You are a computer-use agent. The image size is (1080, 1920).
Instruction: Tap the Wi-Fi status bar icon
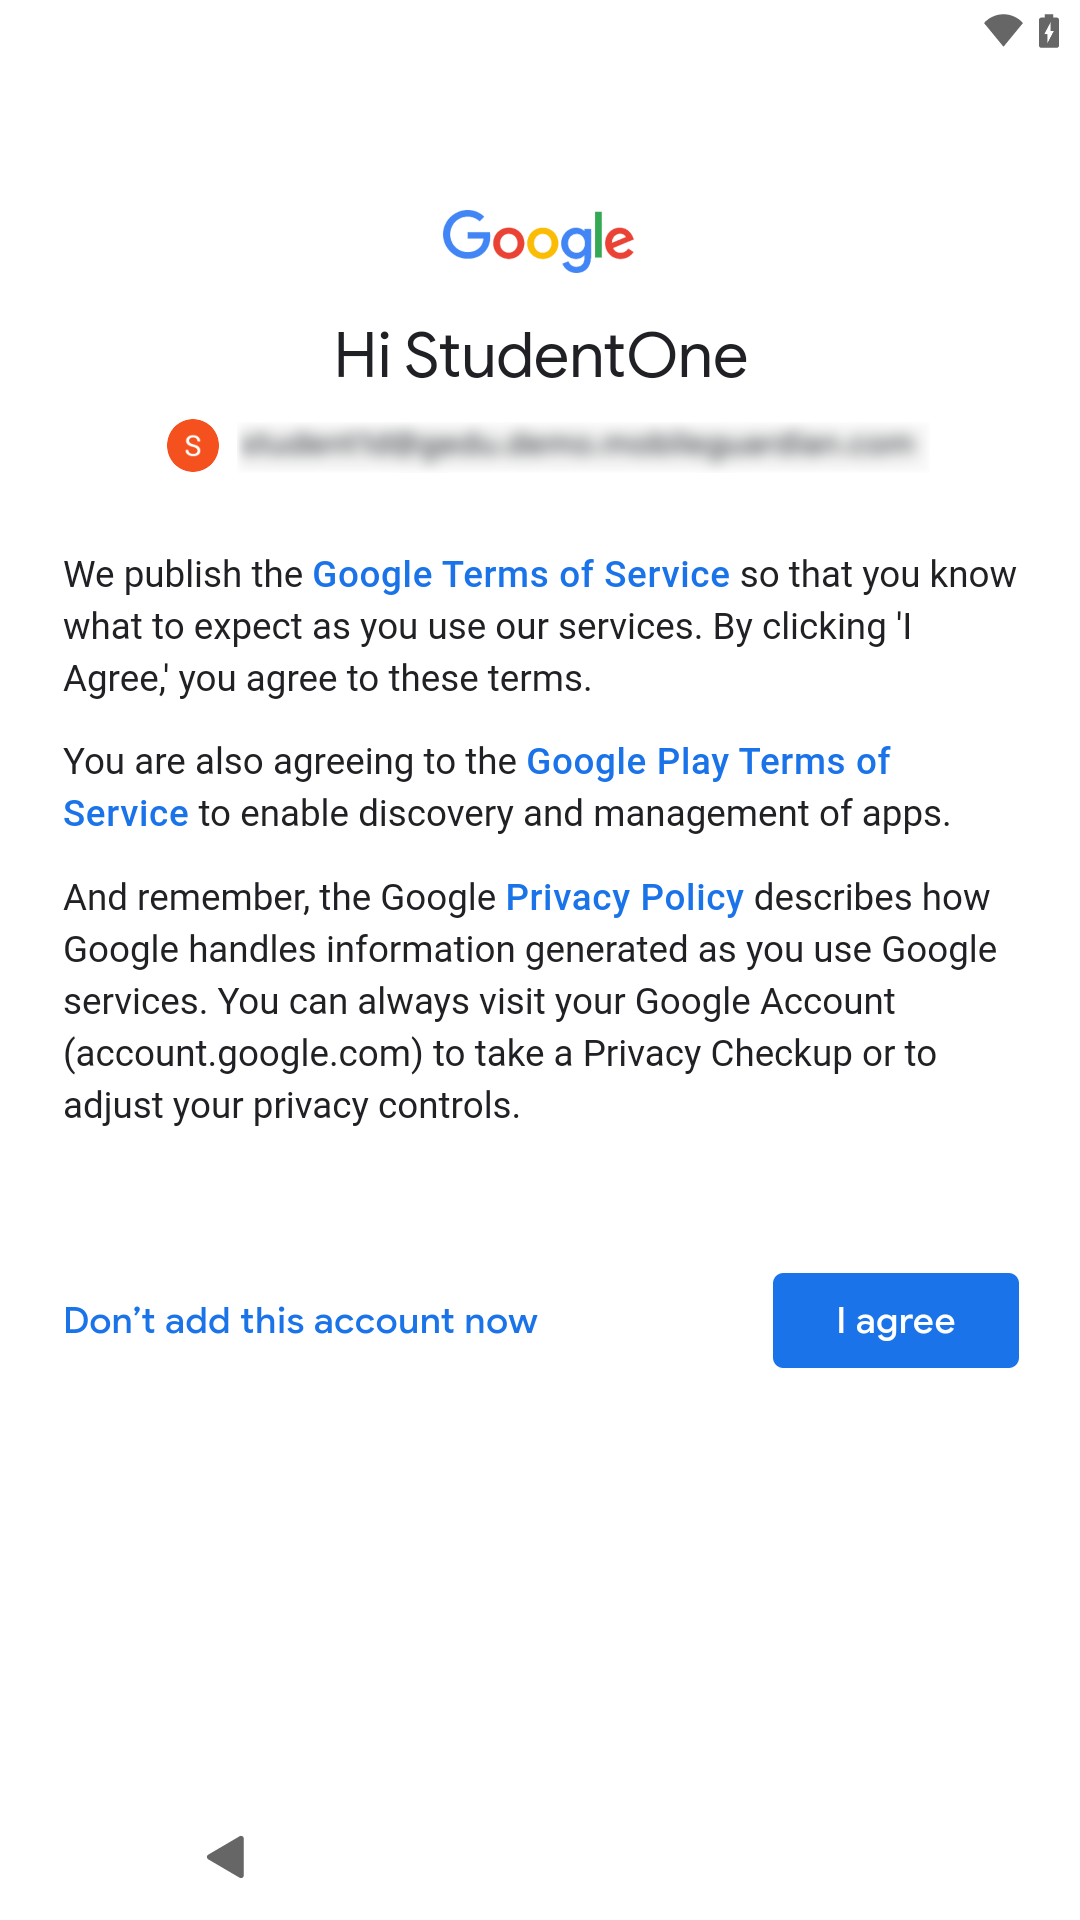1002,30
